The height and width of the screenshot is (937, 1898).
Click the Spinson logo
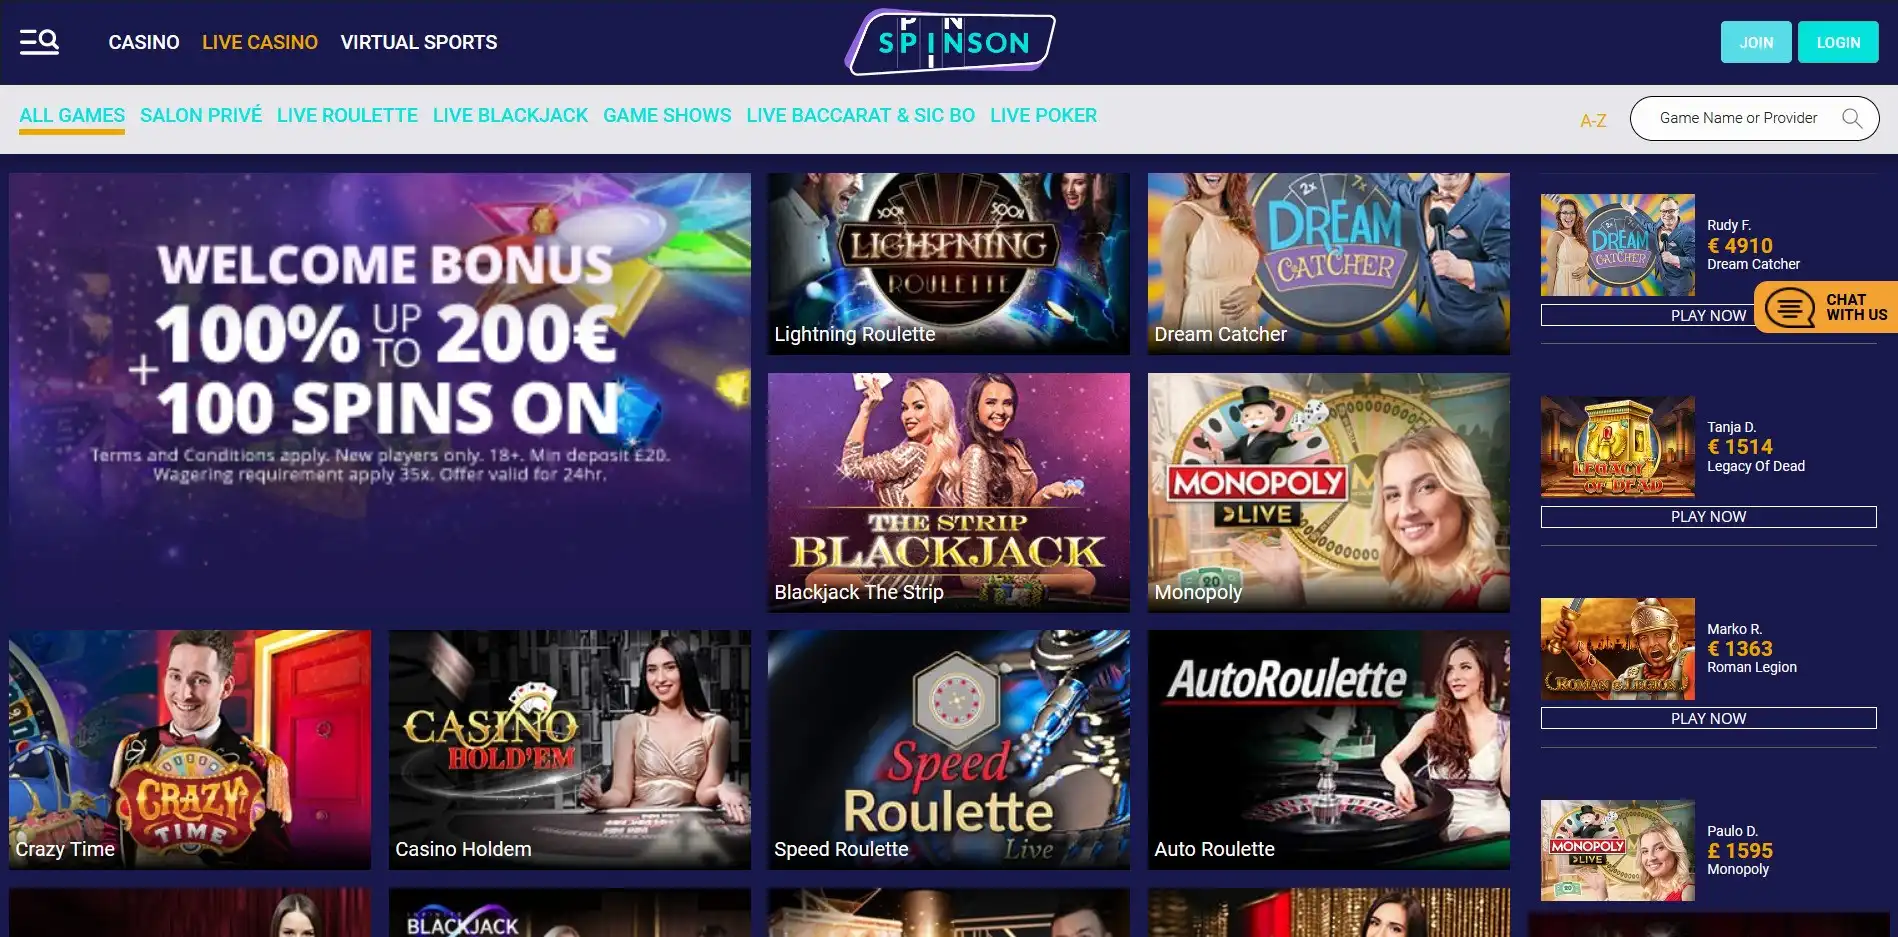tap(950, 42)
